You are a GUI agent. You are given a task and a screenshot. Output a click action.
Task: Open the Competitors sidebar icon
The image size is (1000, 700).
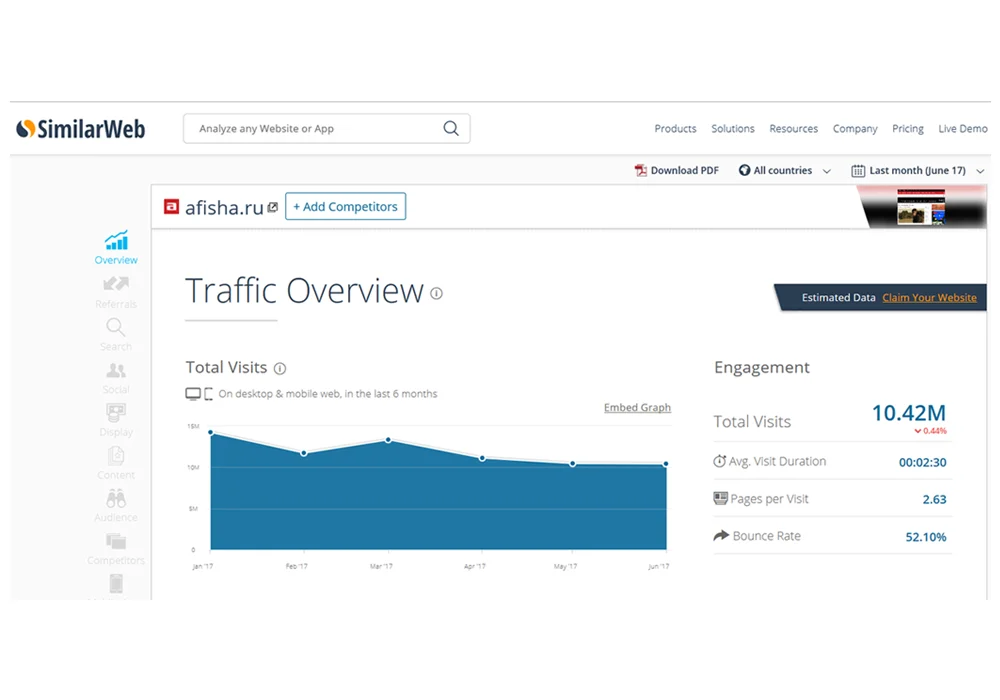point(116,549)
